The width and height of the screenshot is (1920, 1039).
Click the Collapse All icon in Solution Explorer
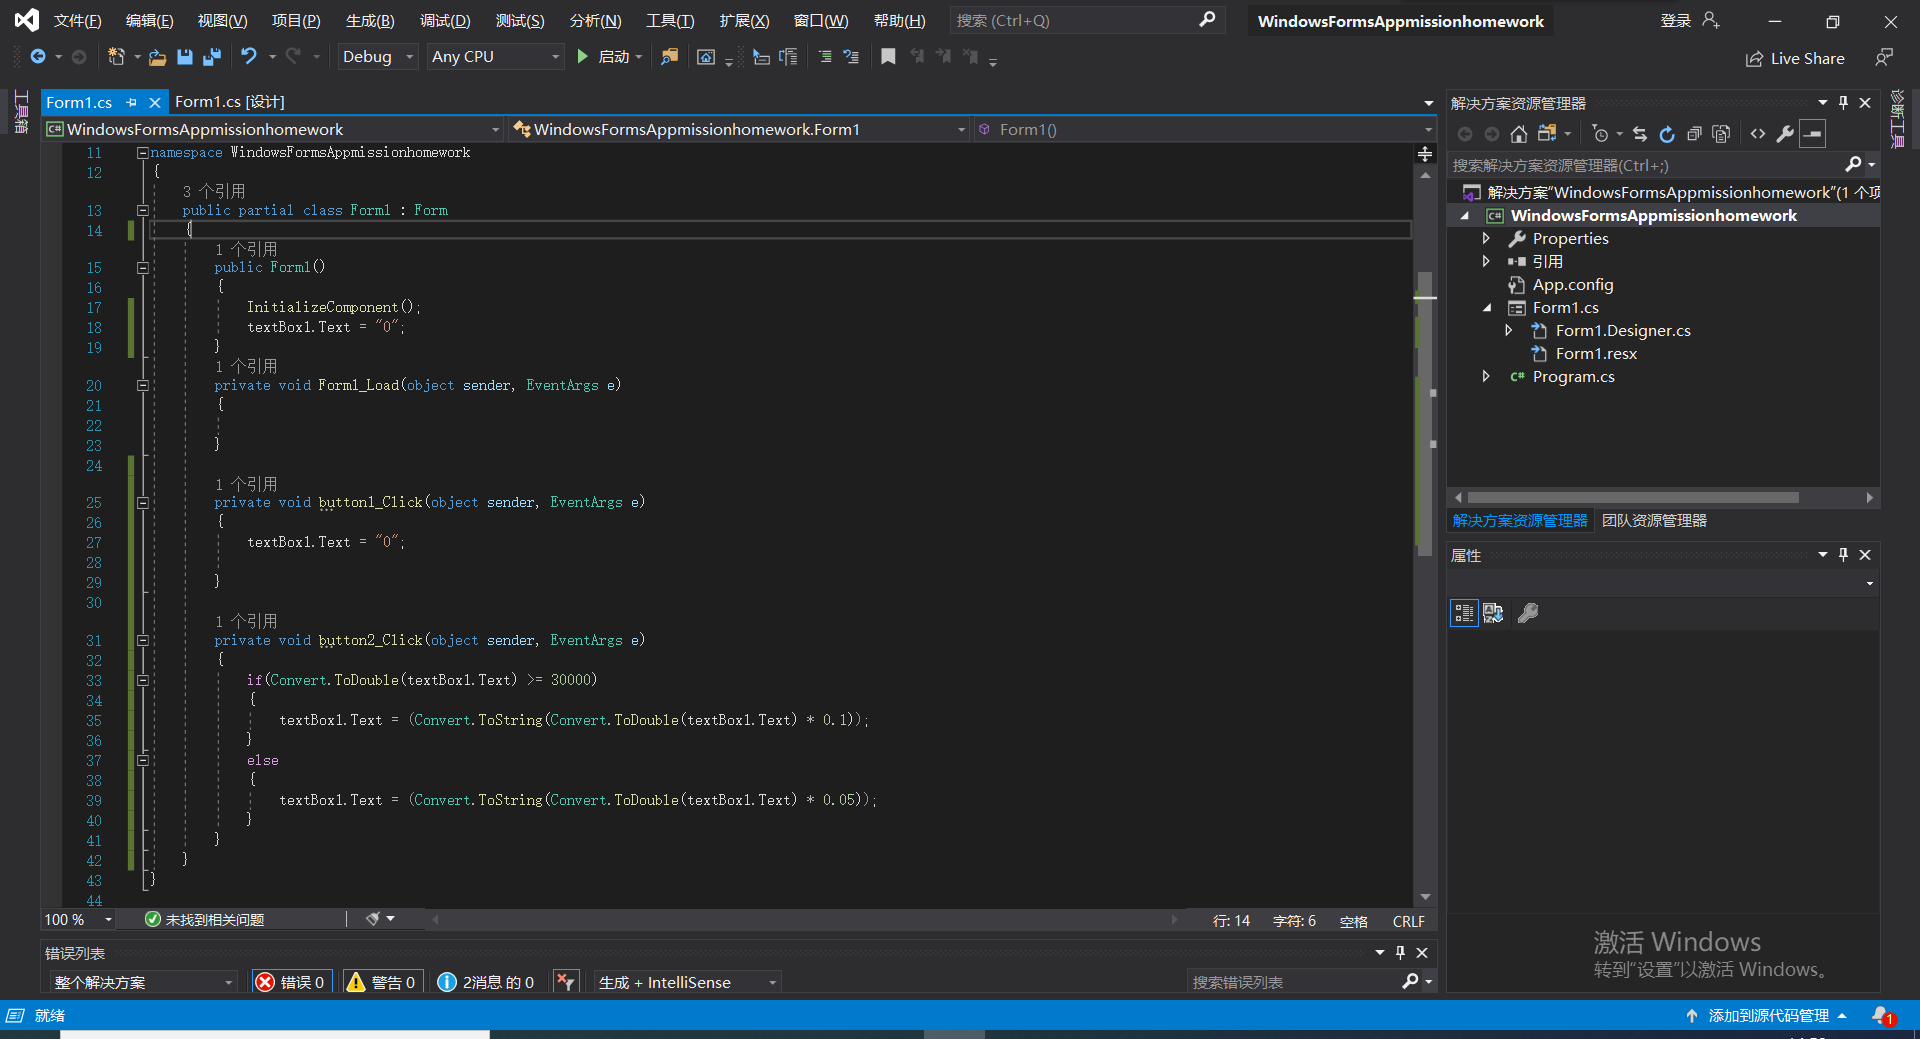point(1694,134)
